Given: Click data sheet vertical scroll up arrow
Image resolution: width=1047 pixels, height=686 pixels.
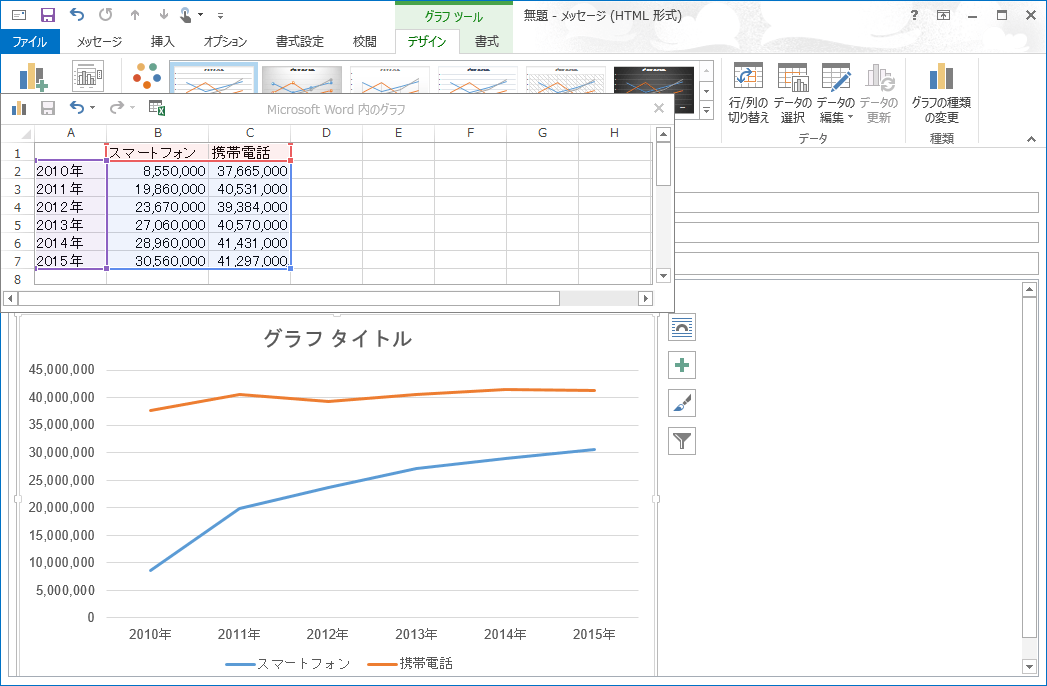Looking at the screenshot, I should [663, 134].
